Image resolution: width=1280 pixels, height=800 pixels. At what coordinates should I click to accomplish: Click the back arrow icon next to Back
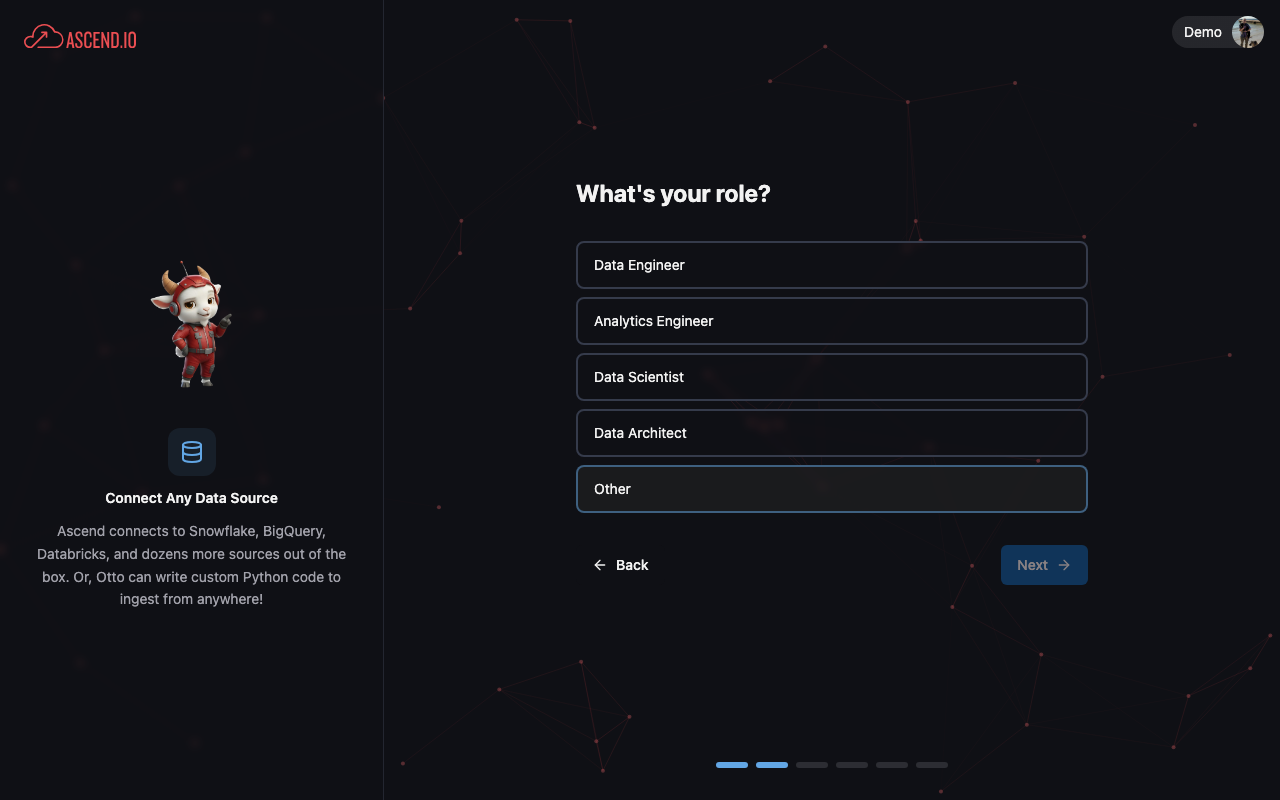(x=599, y=565)
